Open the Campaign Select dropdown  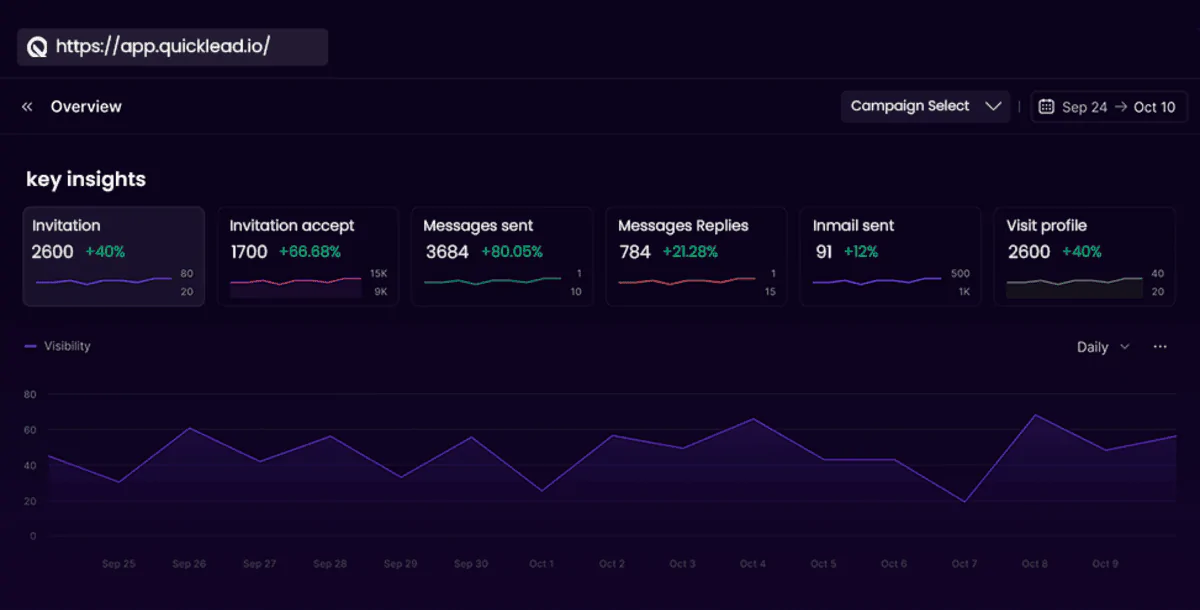coord(925,106)
